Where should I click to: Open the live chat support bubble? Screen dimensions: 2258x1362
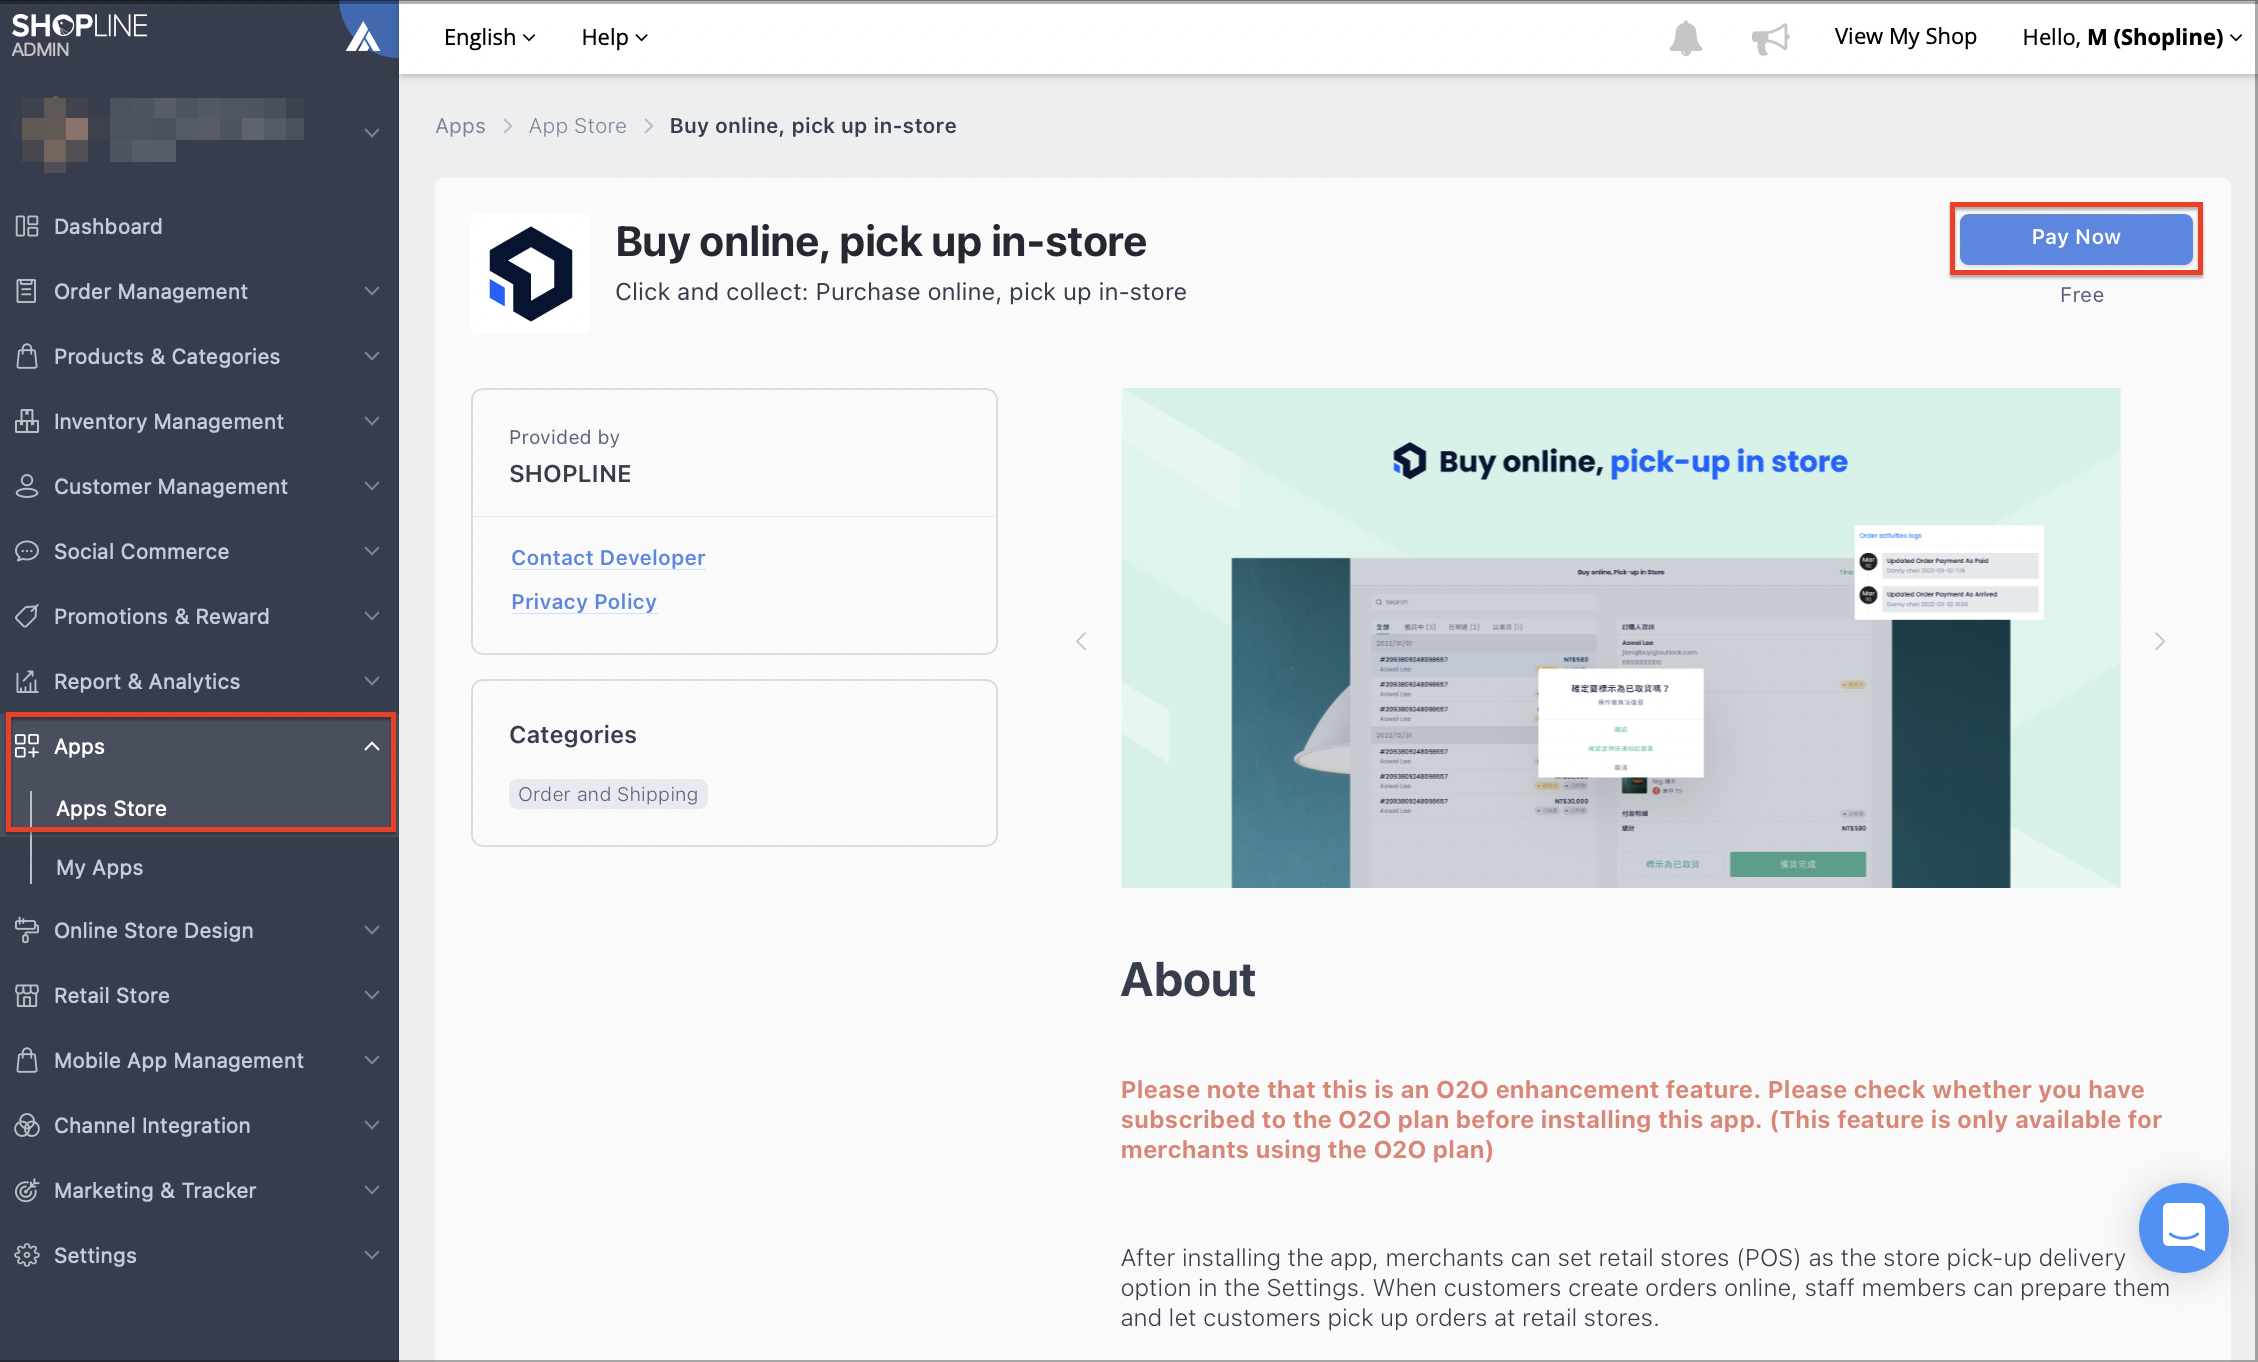[x=2183, y=1227]
